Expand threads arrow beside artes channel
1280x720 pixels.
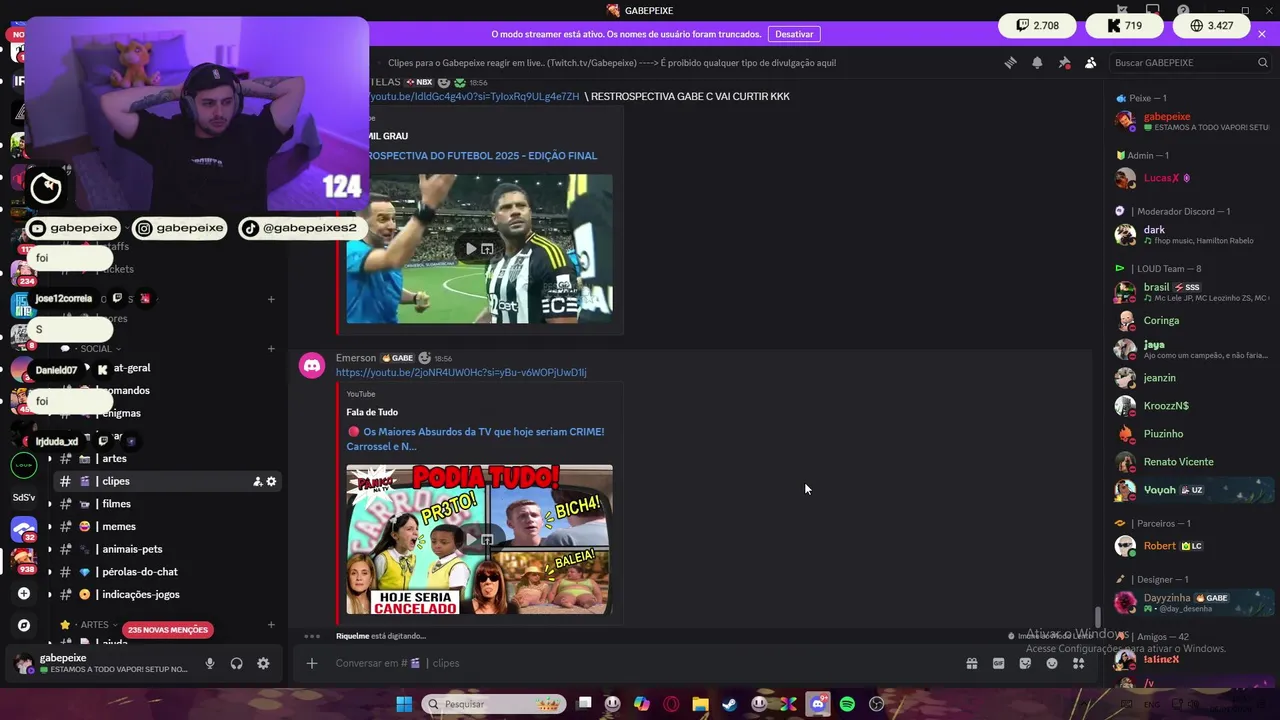50,459
